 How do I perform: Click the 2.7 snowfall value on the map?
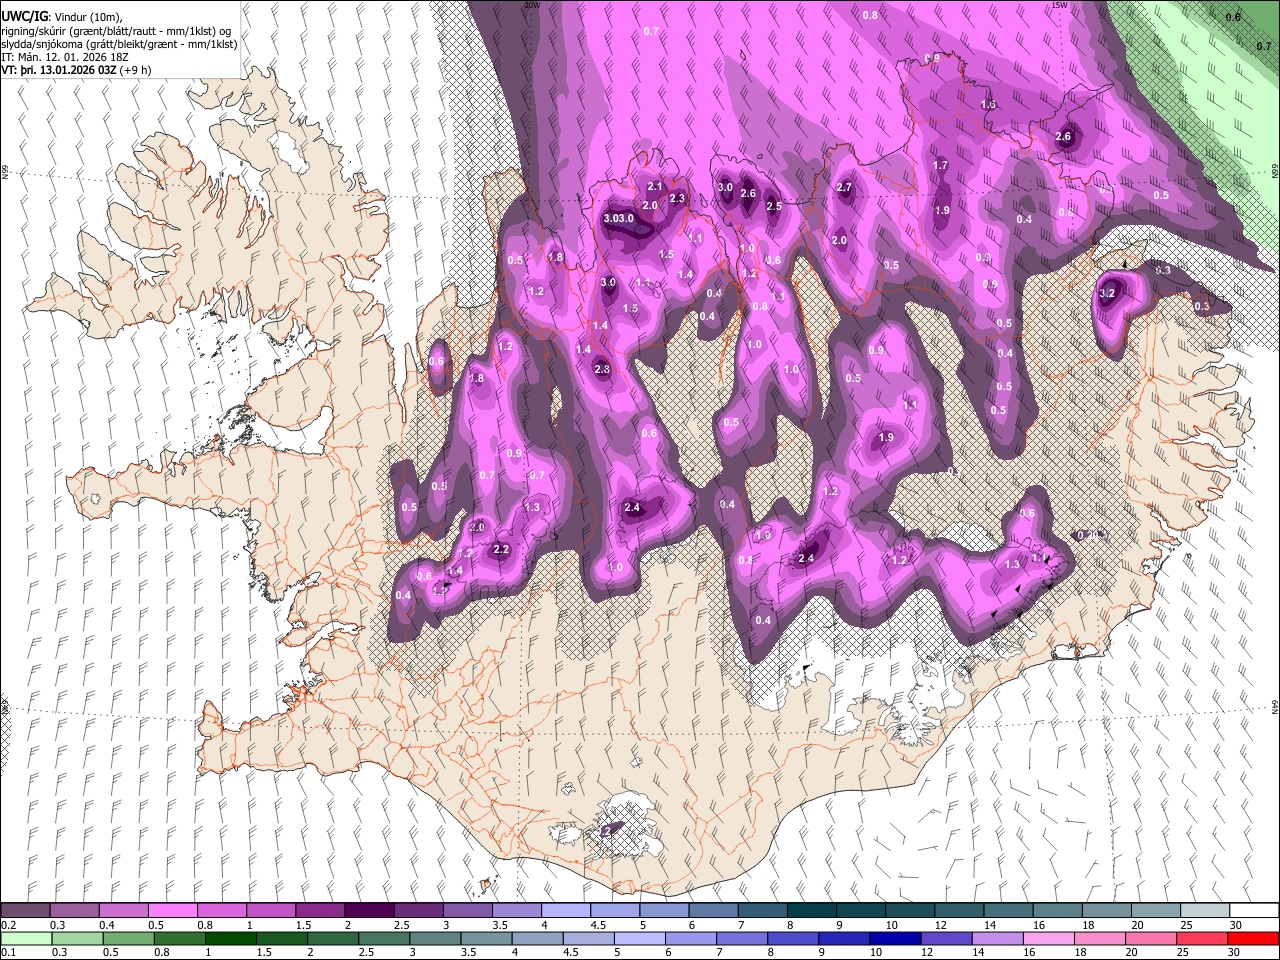[844, 188]
